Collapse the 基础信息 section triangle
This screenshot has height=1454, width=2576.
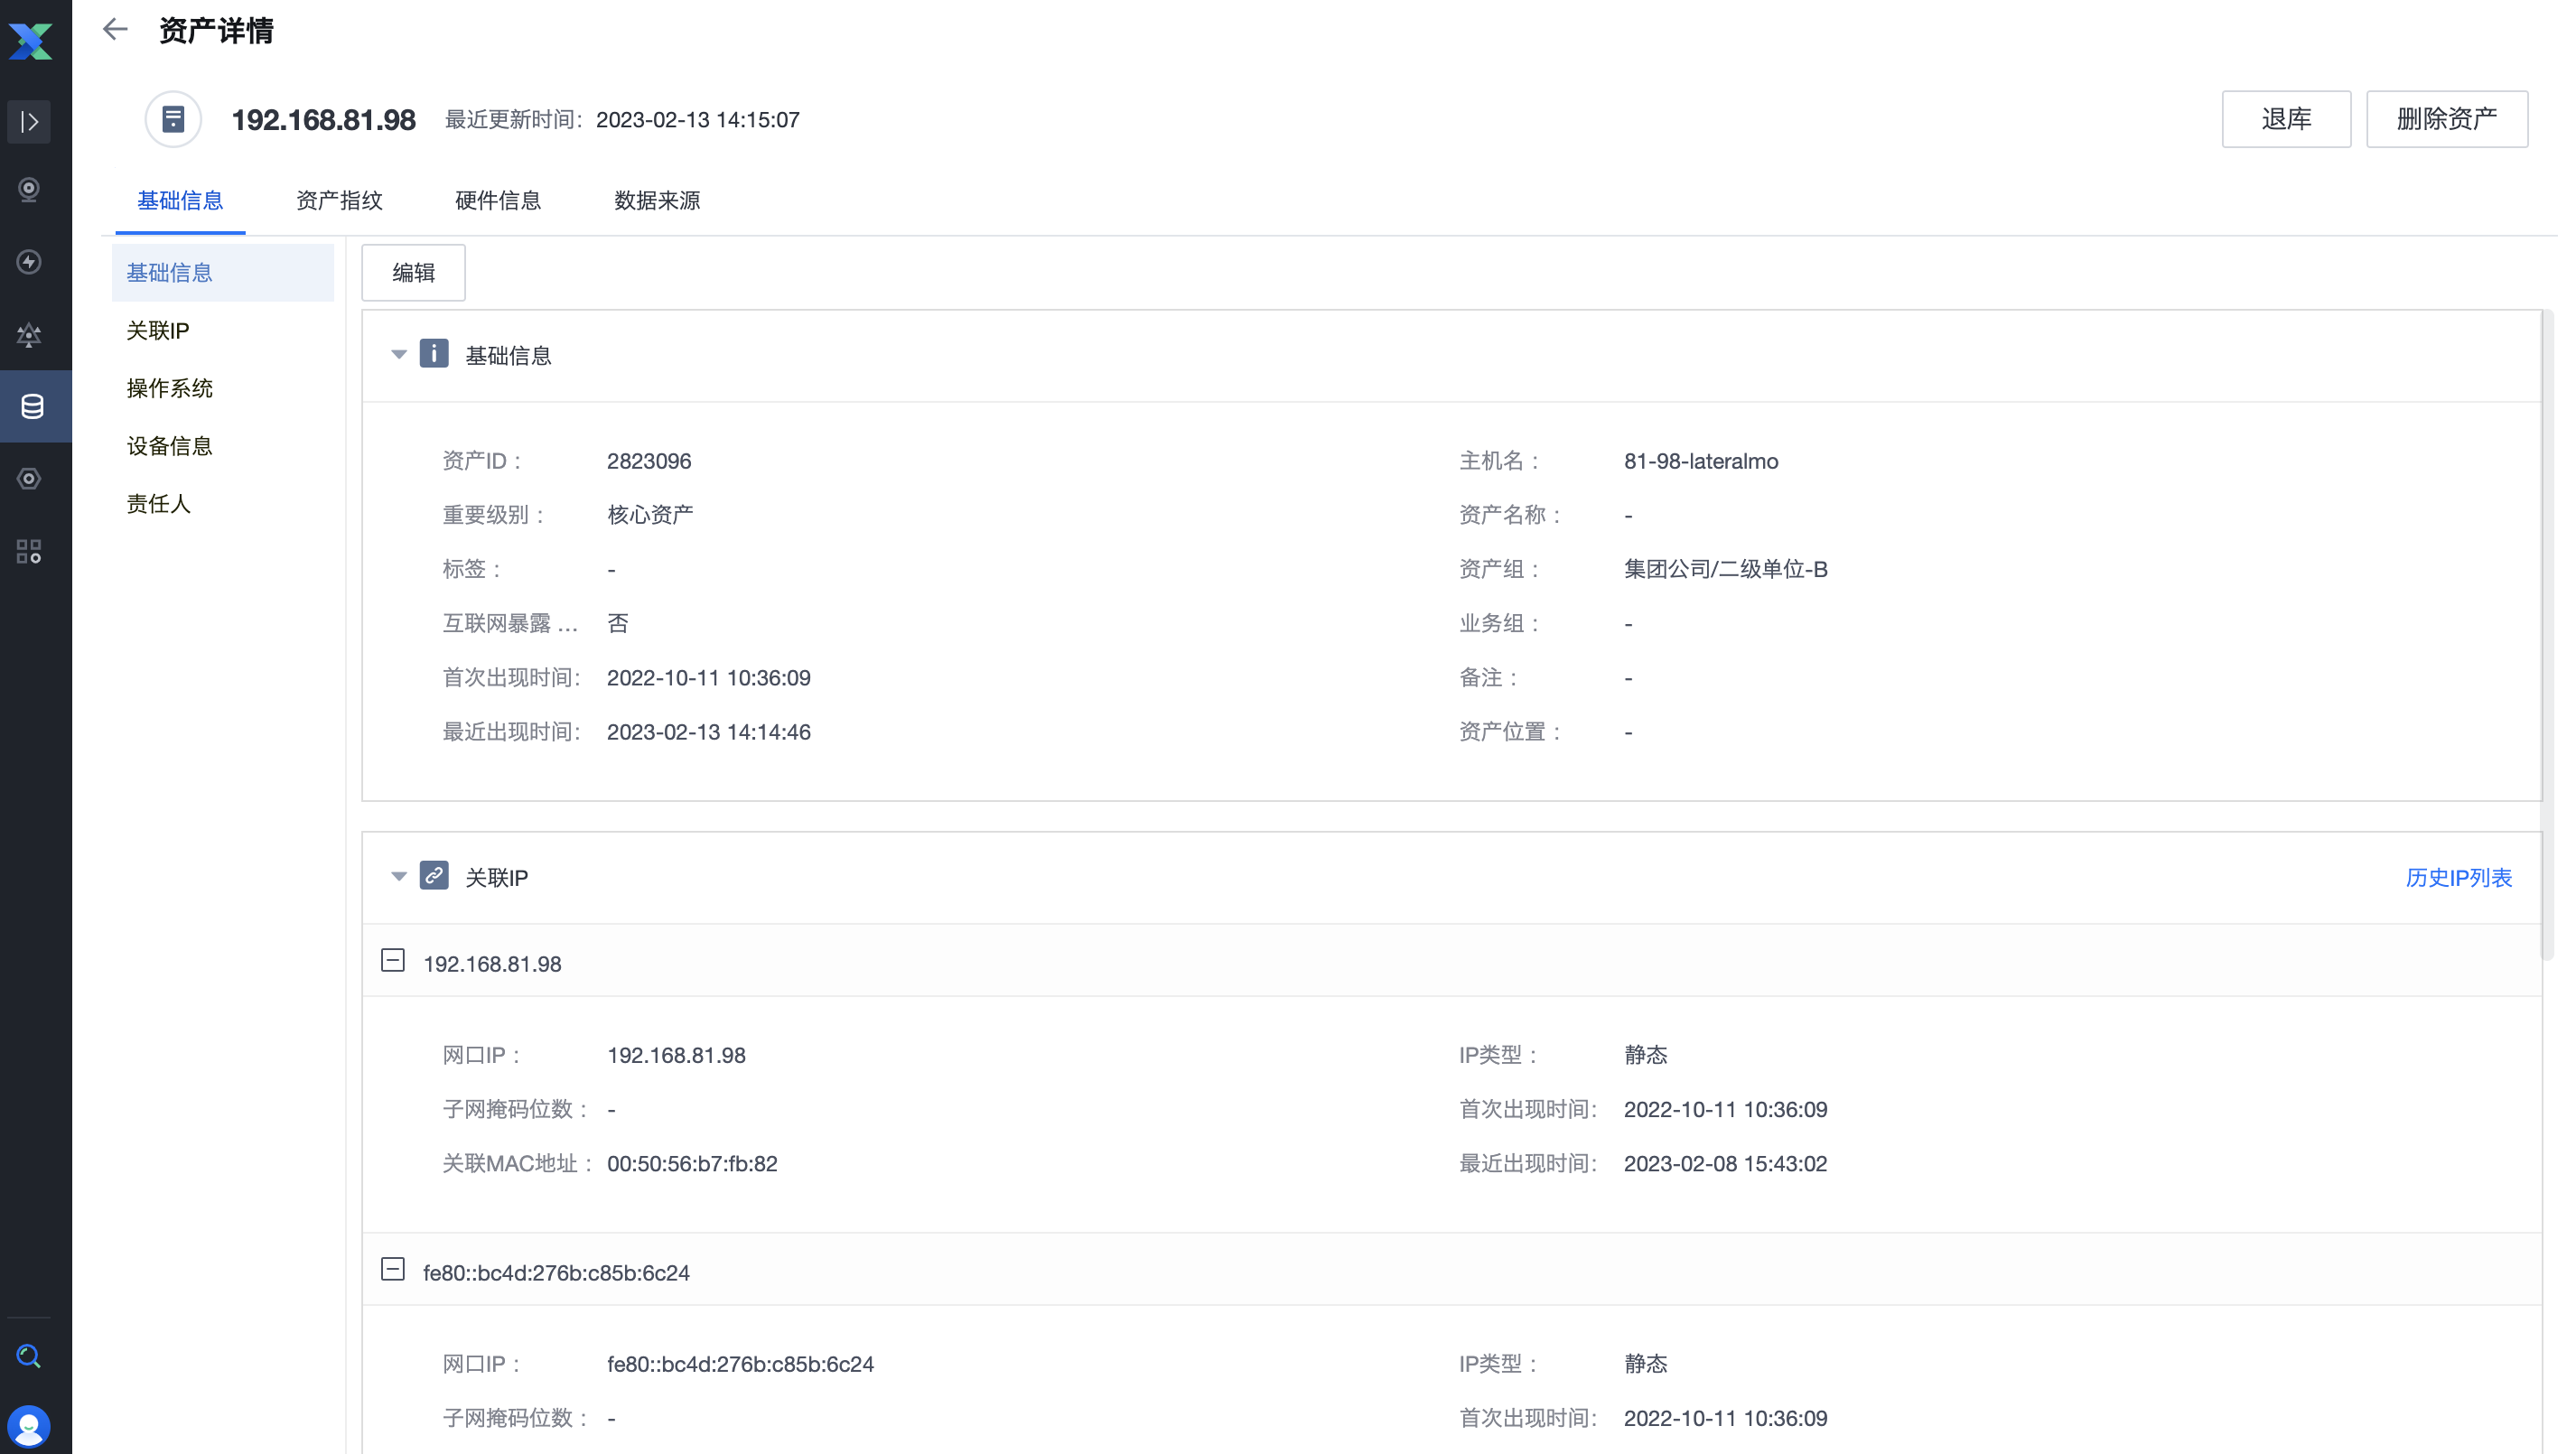coord(399,354)
